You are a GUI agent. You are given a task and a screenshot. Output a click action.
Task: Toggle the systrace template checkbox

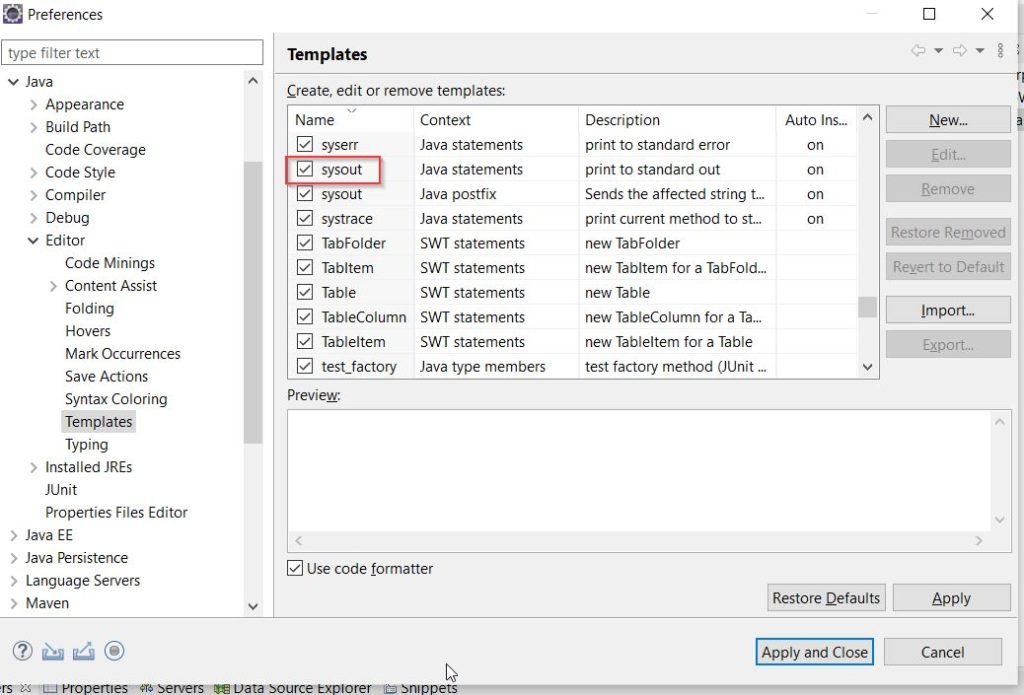(x=305, y=219)
